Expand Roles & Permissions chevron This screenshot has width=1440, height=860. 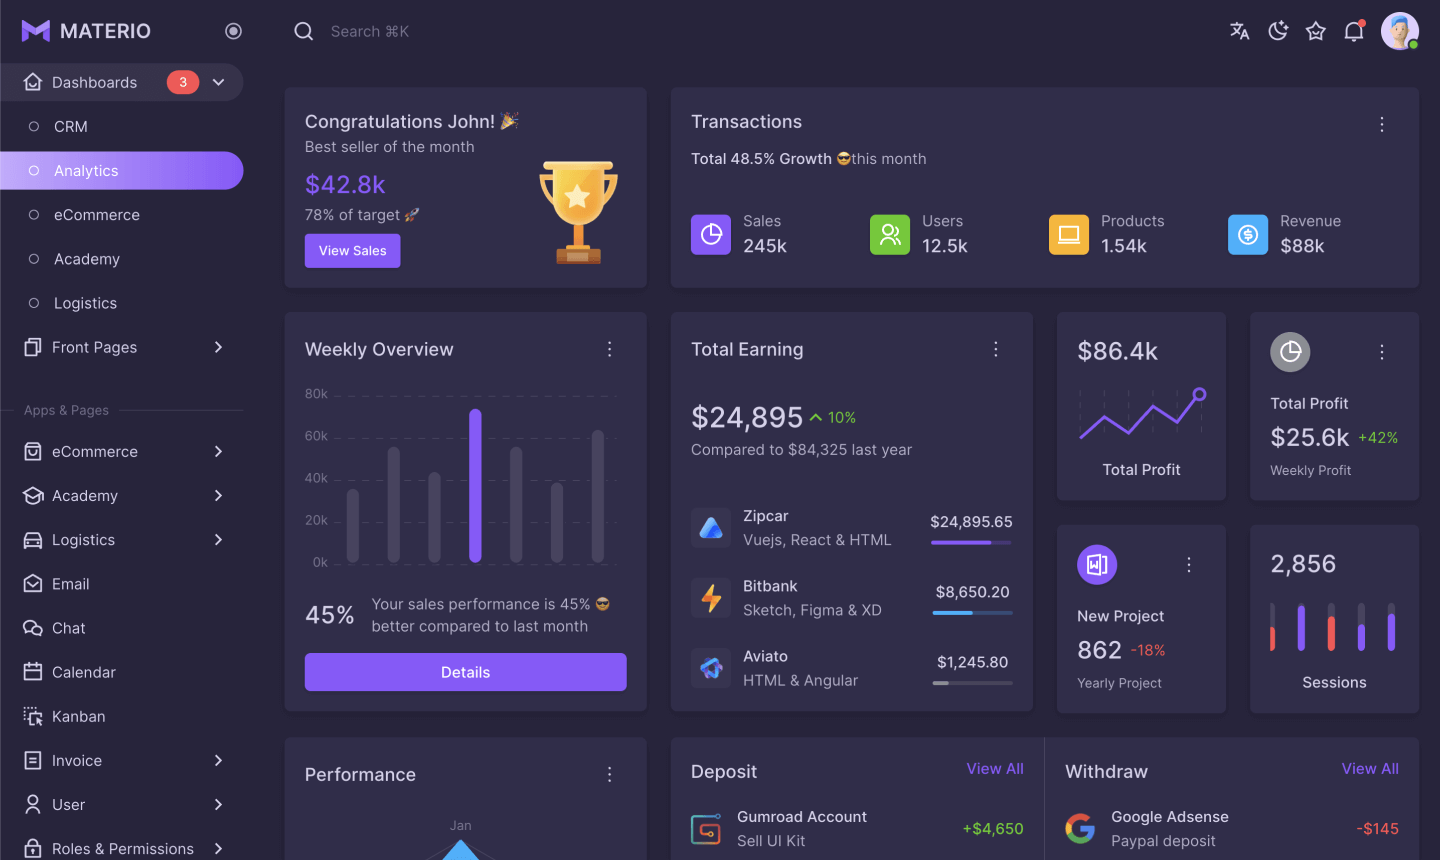coord(218,848)
